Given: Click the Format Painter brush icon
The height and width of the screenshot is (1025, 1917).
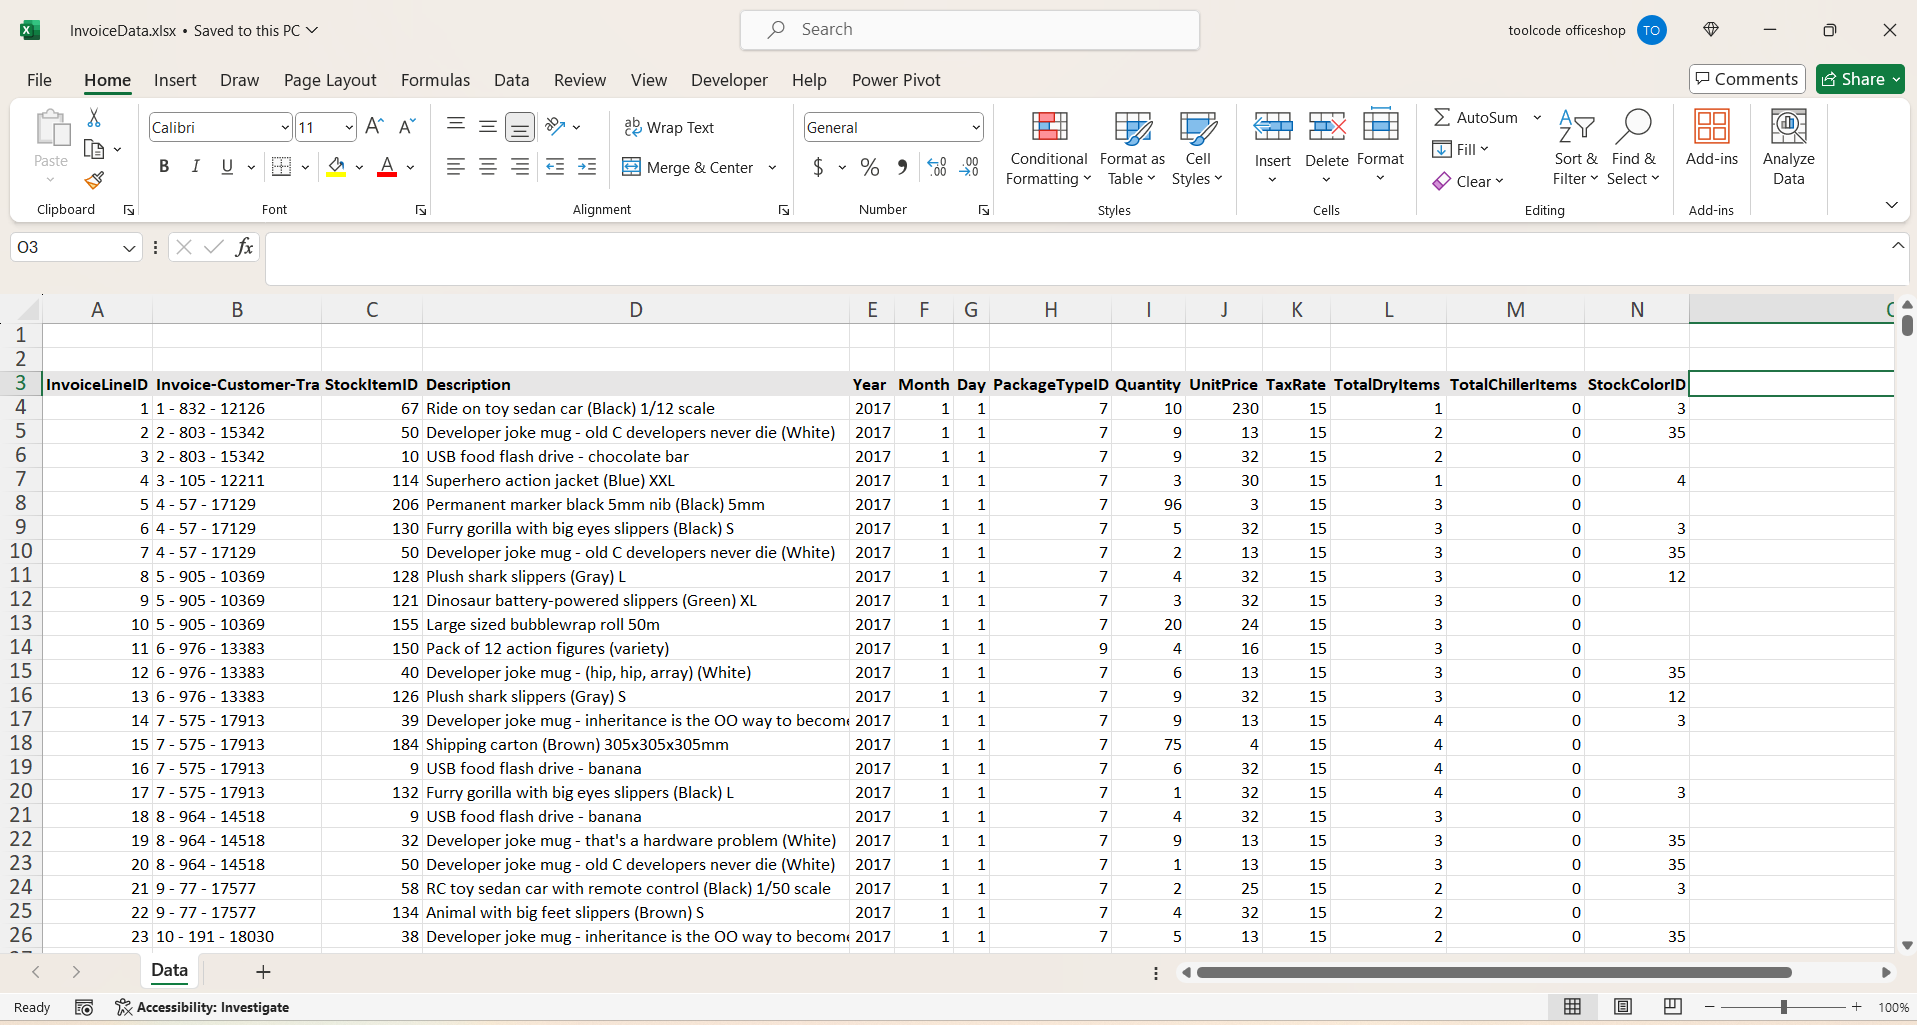Looking at the screenshot, I should coord(94,181).
